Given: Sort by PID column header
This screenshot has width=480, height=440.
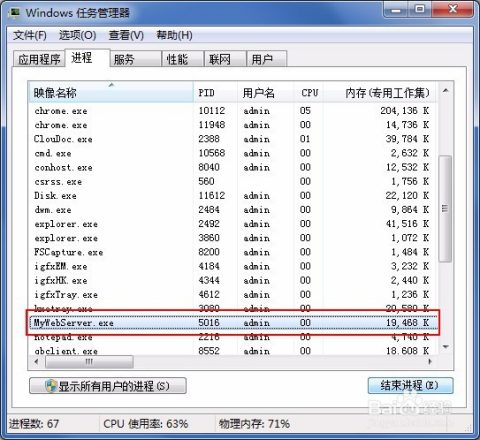Looking at the screenshot, I should pyautogui.click(x=215, y=92).
